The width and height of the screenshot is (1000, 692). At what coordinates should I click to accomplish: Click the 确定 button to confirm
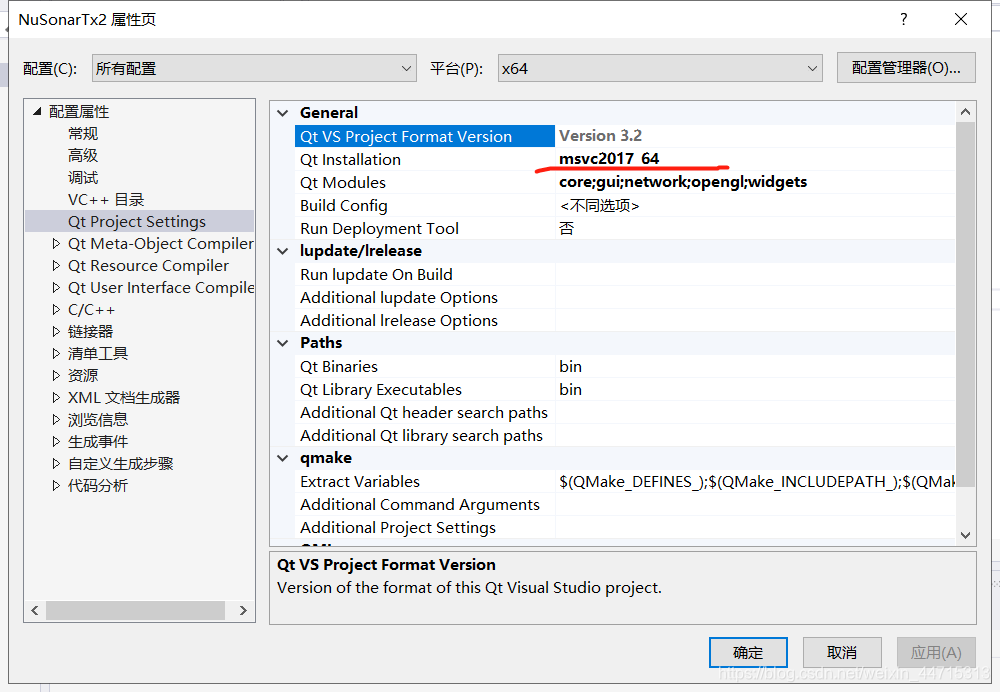(748, 652)
